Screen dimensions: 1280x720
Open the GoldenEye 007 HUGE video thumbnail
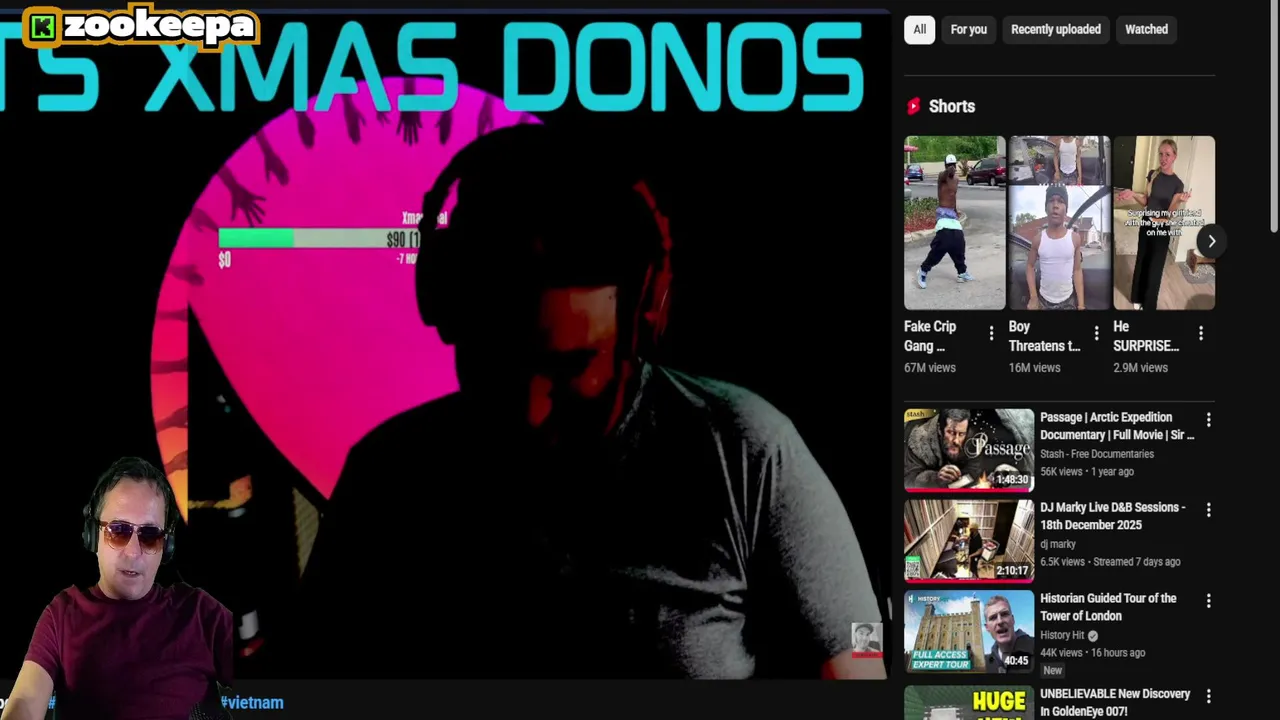tap(969, 701)
